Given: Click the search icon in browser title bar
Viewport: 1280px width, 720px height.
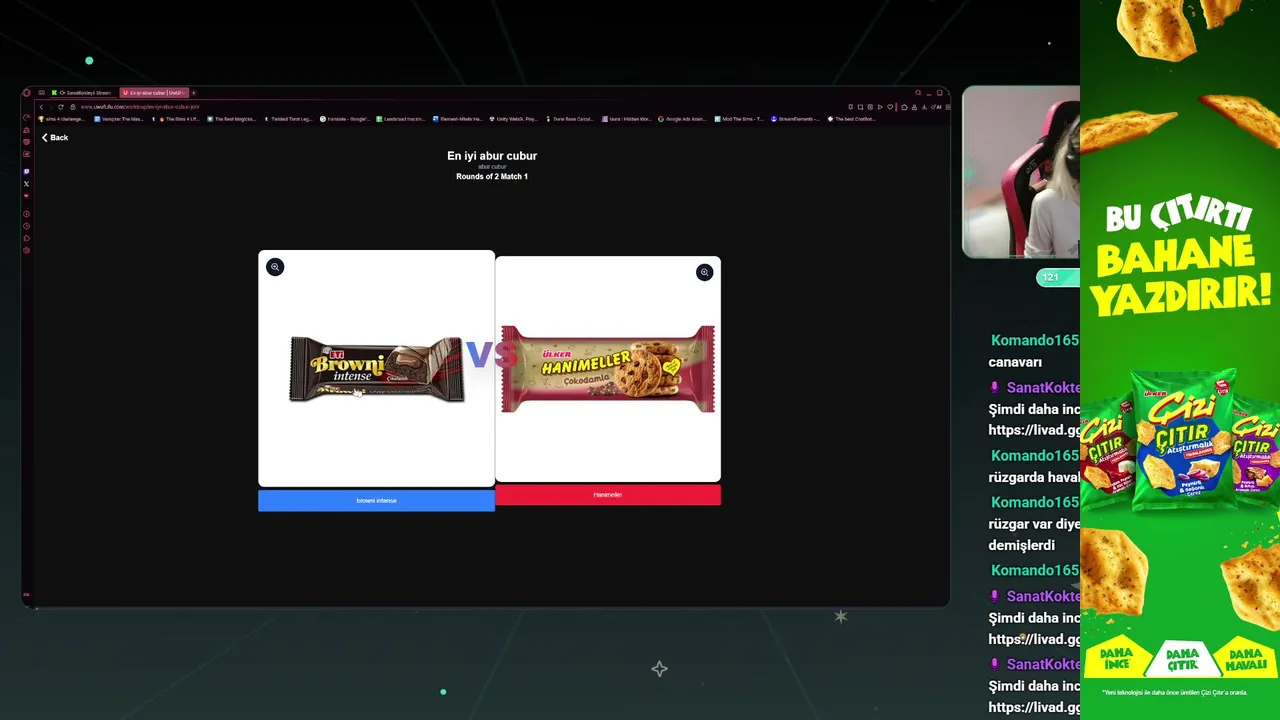Looking at the screenshot, I should [x=918, y=93].
